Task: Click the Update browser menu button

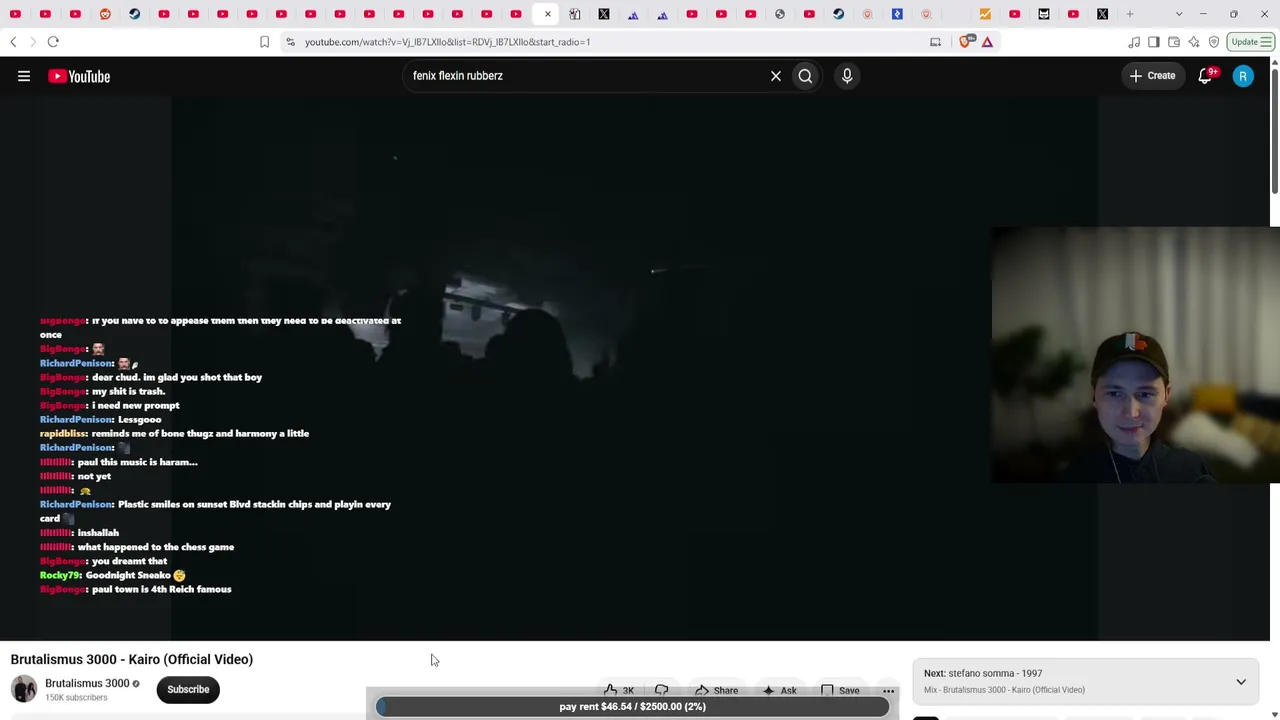Action: tap(1251, 42)
